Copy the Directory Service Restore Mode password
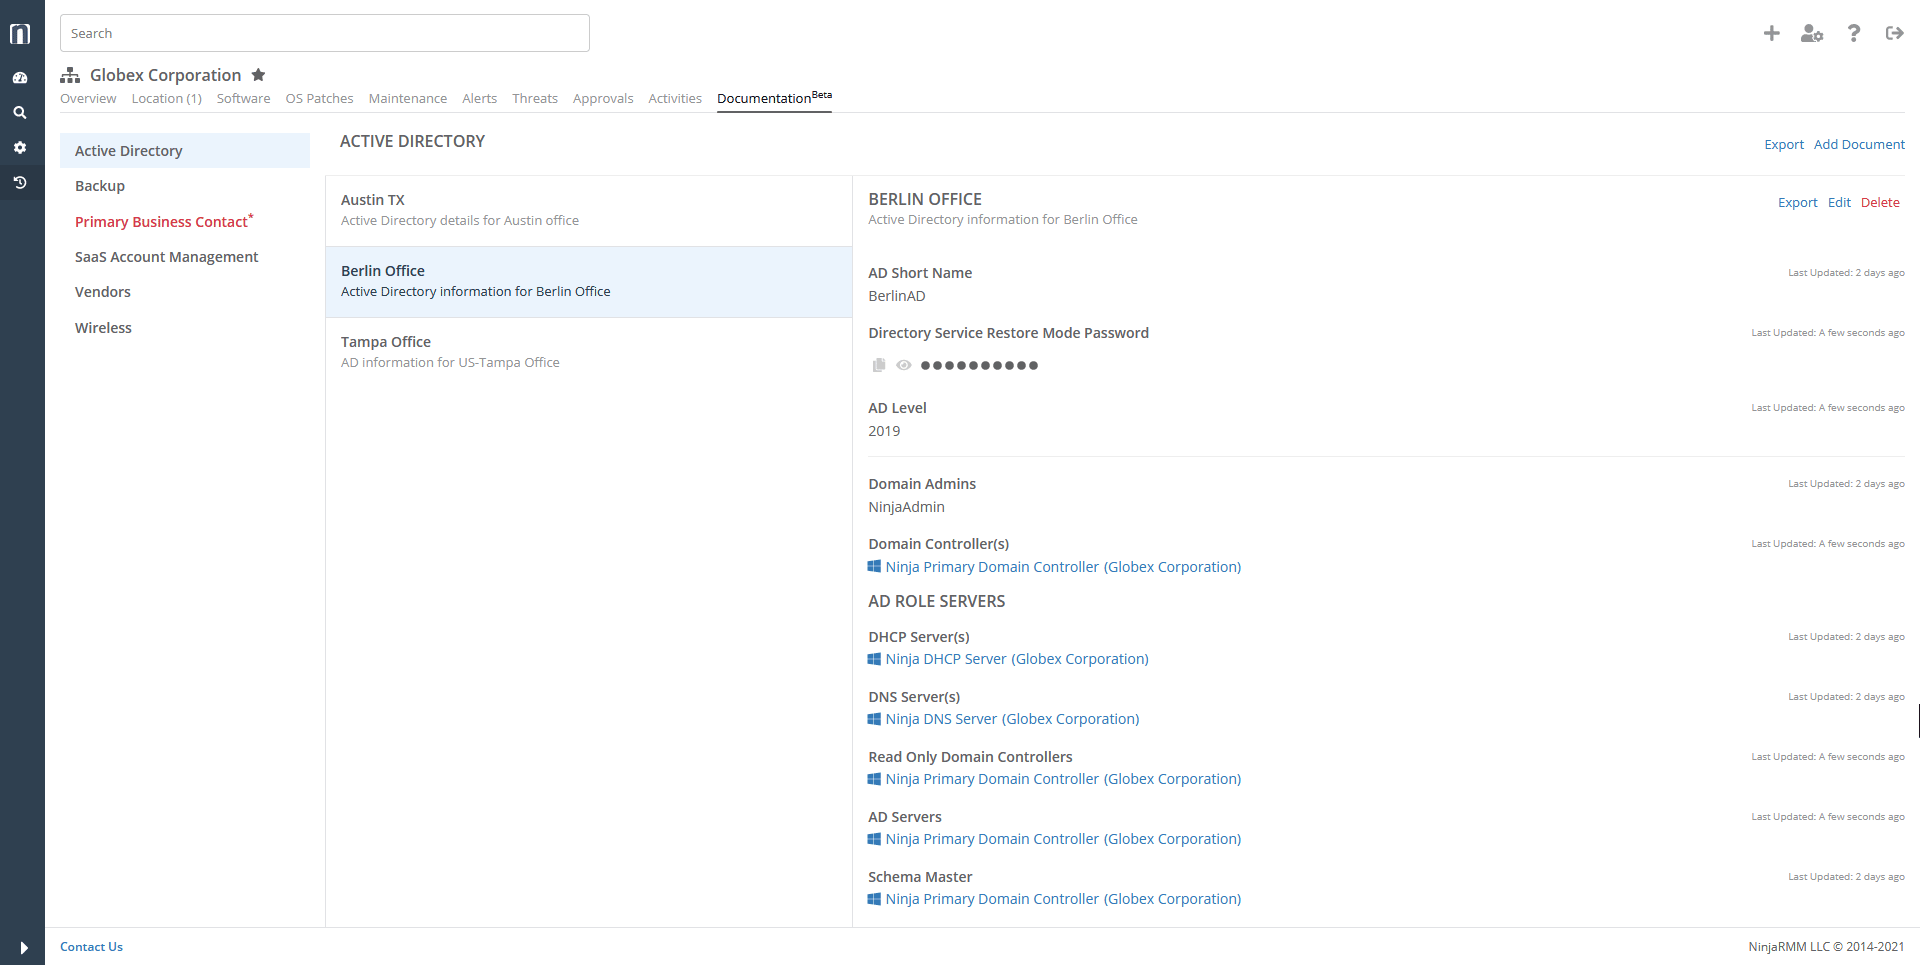The image size is (1920, 965). [x=878, y=365]
